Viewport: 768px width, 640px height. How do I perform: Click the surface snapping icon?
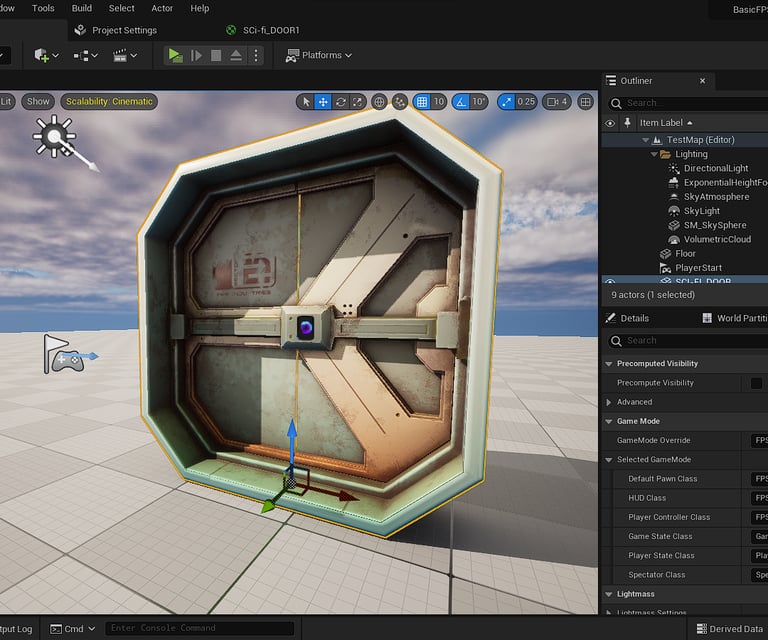pos(400,102)
